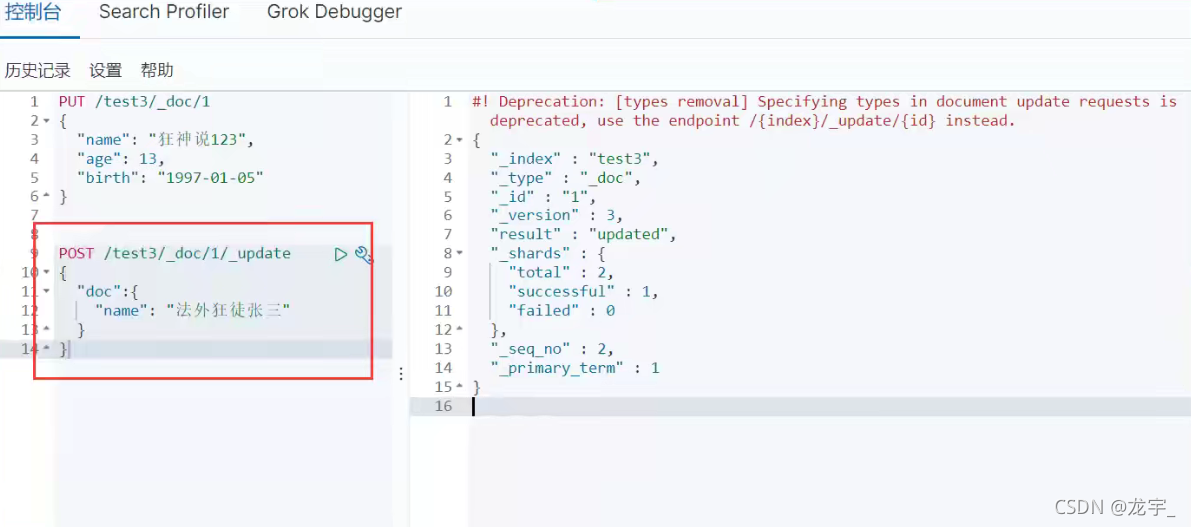
Task: Click "successful" : 1 in the response
Action: [584, 292]
